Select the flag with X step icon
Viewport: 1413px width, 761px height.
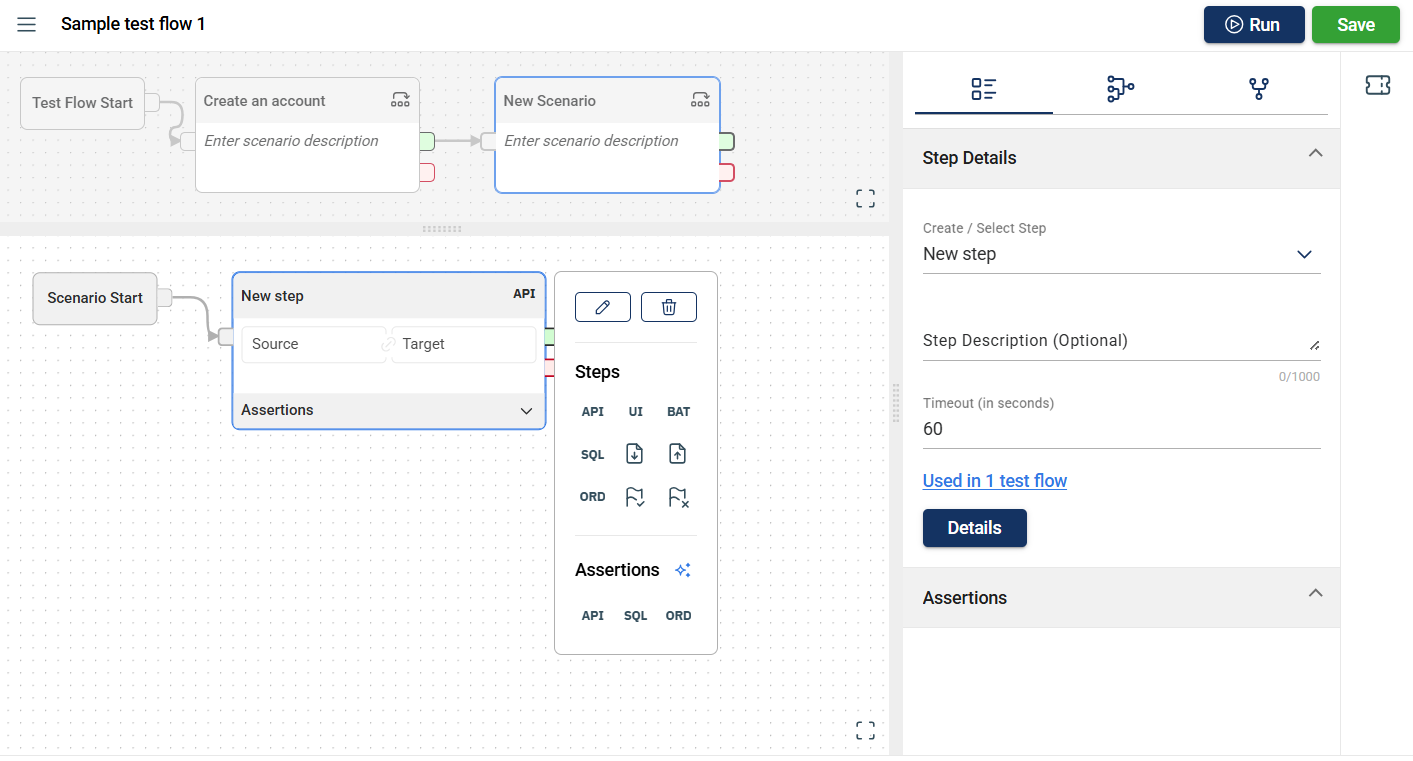click(678, 497)
